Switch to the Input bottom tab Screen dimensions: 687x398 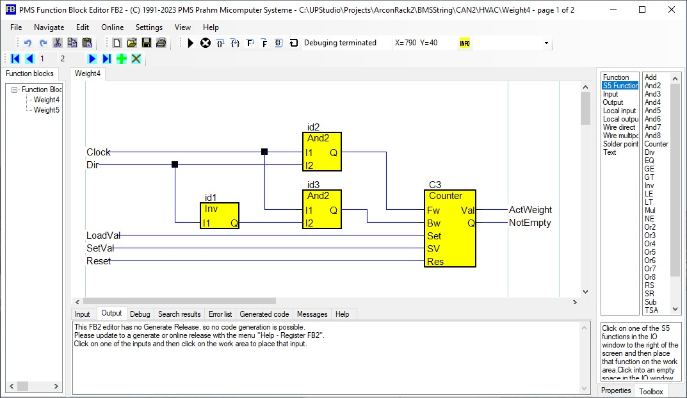(x=82, y=314)
